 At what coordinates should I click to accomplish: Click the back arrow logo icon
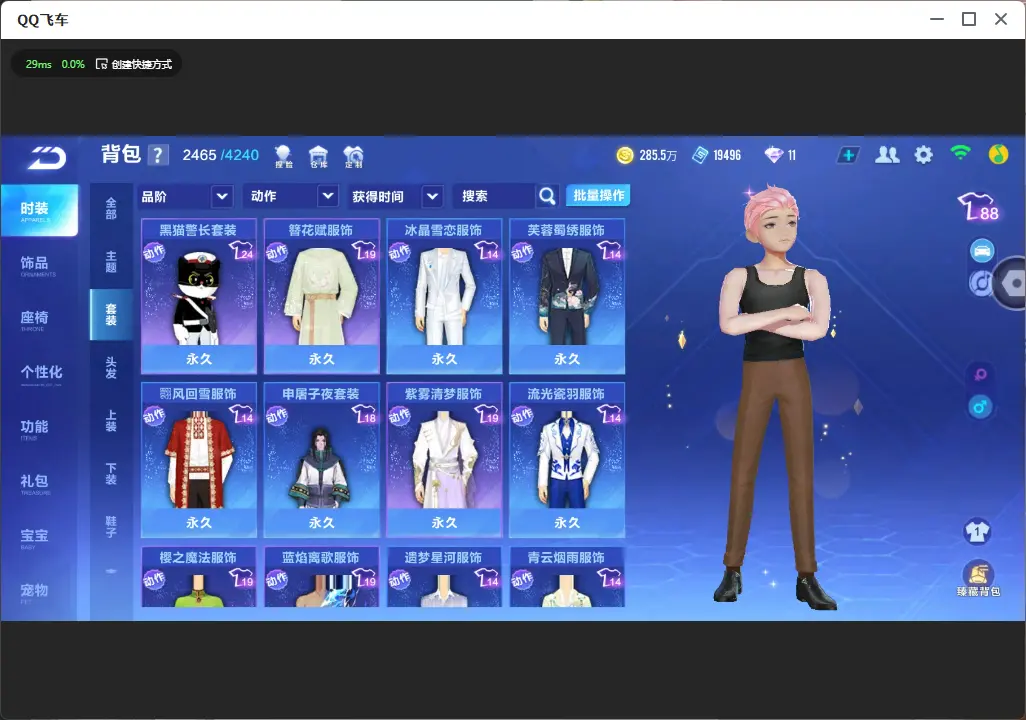[46, 157]
